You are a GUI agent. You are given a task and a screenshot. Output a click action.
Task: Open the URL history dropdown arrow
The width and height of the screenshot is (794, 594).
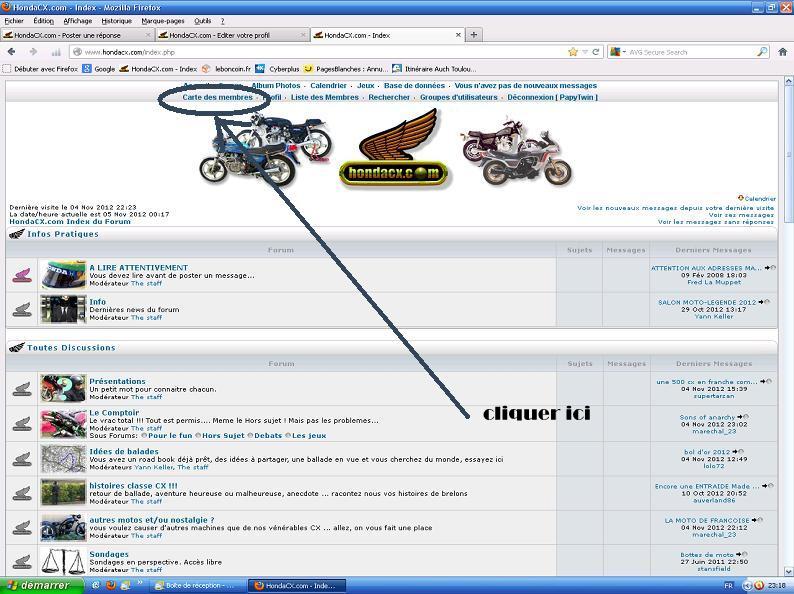click(x=585, y=52)
